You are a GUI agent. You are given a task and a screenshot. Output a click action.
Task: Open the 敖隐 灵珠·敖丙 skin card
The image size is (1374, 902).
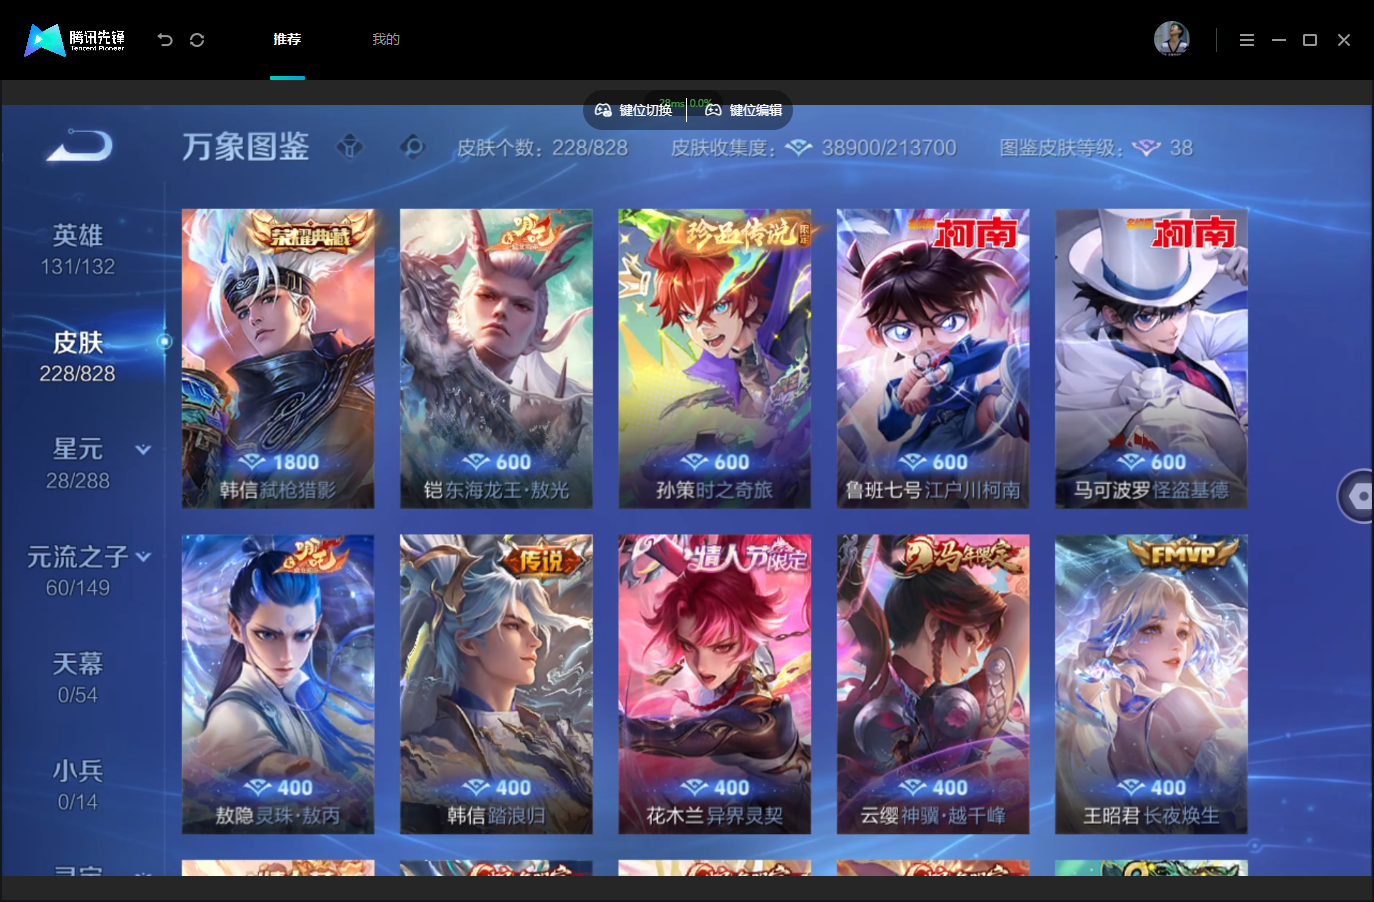pos(278,684)
